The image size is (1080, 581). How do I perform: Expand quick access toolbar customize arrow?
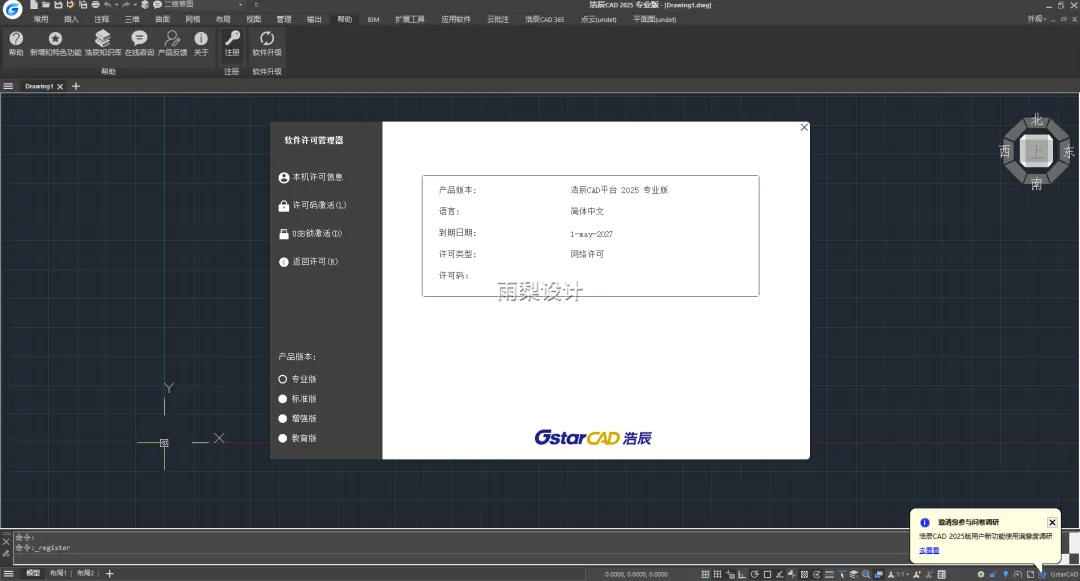click(256, 4)
